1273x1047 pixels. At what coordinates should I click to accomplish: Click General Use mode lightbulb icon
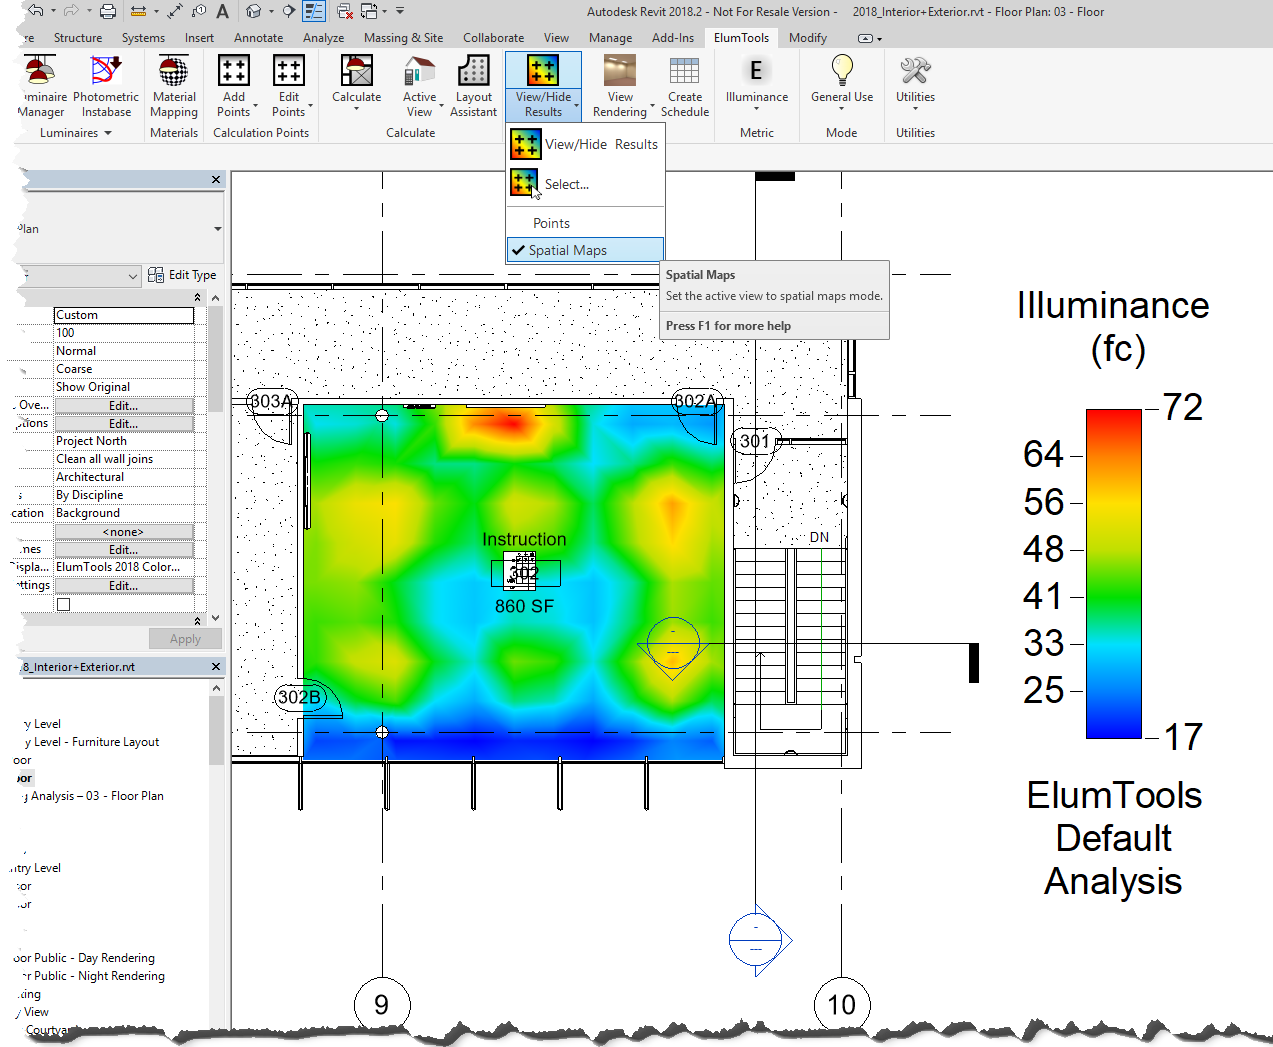[842, 70]
